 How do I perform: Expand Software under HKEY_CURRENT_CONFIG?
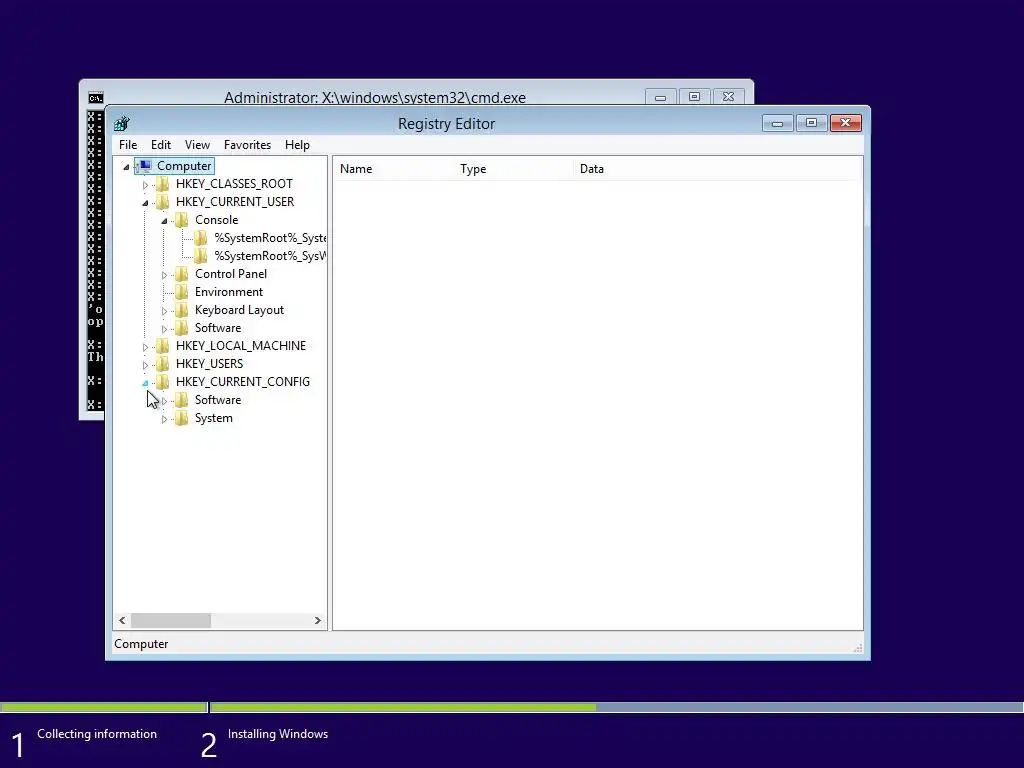(165, 401)
